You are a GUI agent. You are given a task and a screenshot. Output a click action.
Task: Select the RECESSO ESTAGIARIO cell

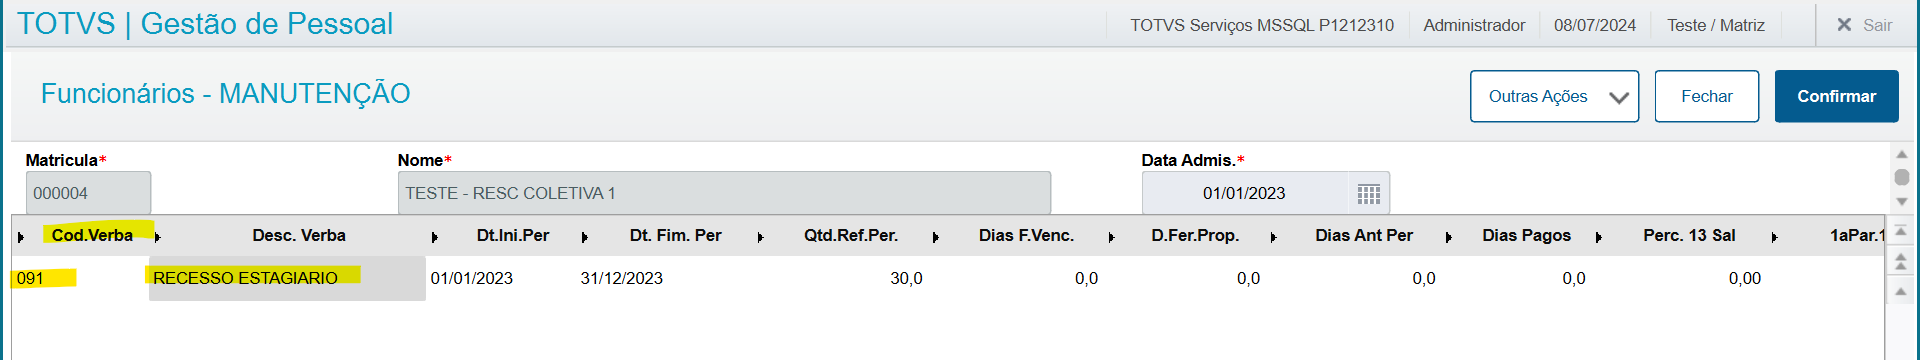(x=287, y=278)
